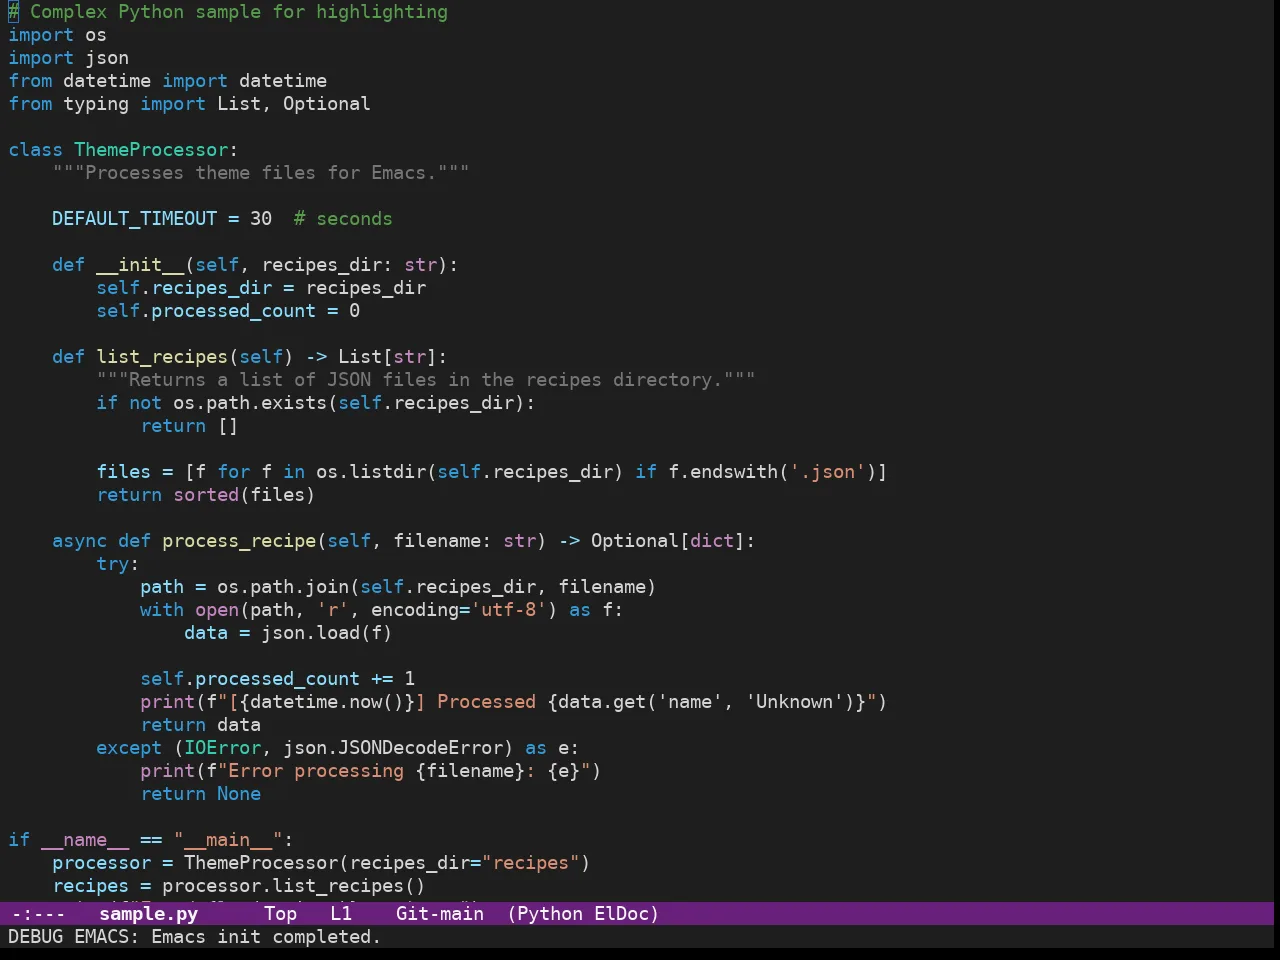Click the echo area message 'Emacs init completed.'
1280x960 pixels.
[265, 936]
